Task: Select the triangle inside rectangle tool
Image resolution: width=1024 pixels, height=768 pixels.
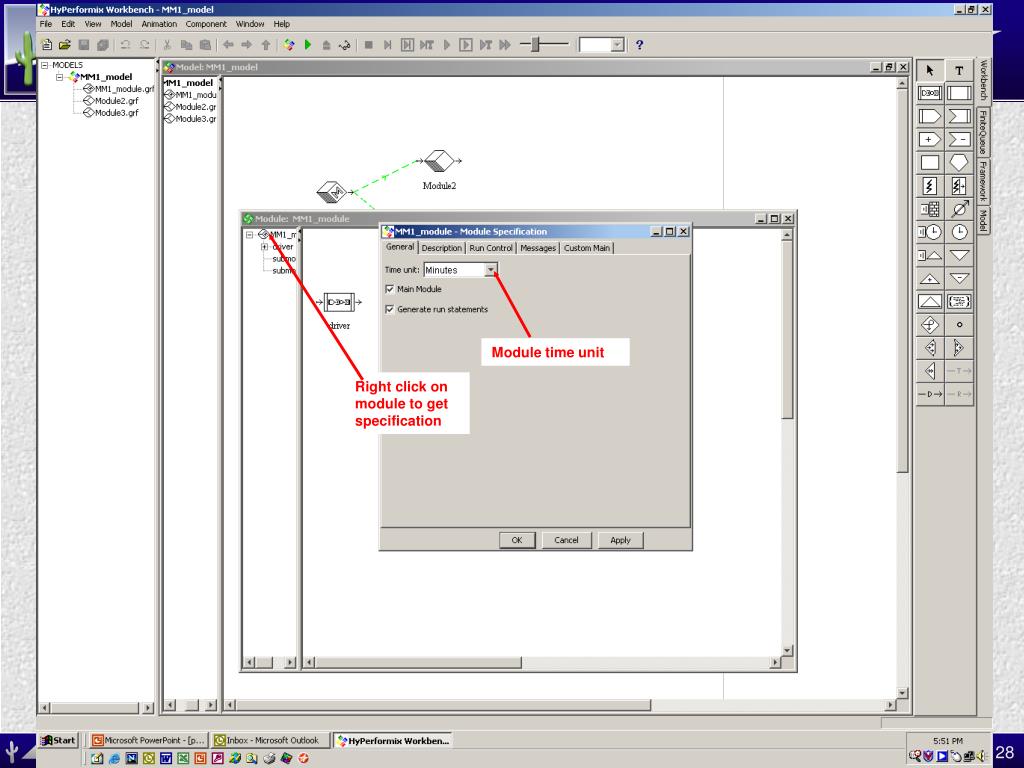Action: pos(930,302)
